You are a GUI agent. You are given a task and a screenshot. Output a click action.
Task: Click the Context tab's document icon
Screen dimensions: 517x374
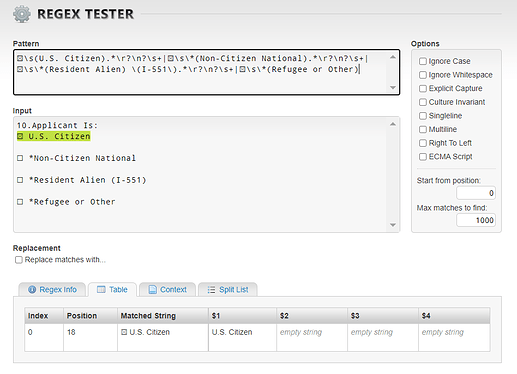click(x=152, y=290)
